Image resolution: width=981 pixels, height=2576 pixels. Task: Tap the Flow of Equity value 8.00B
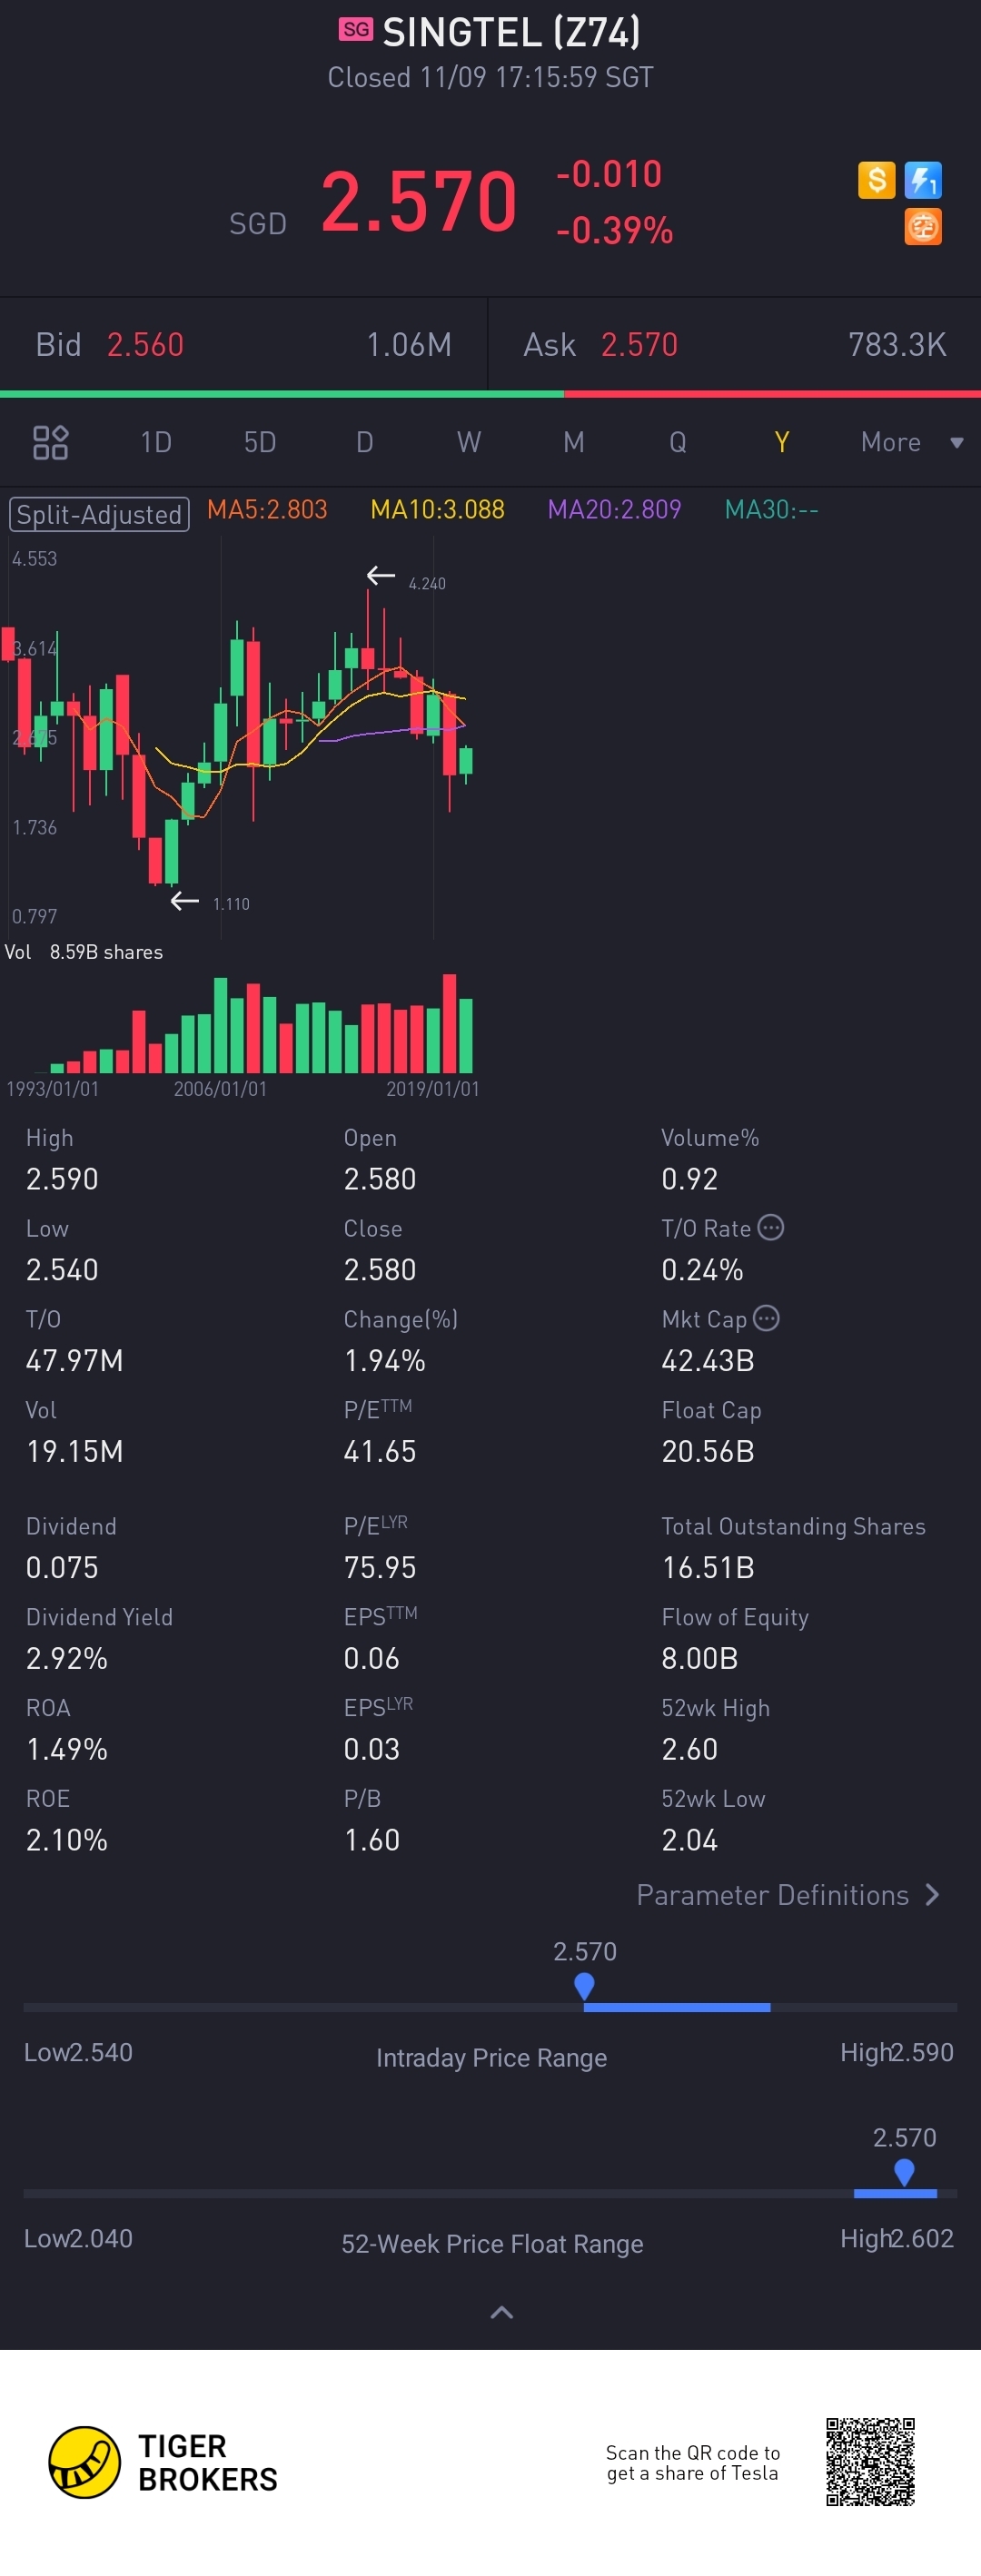click(700, 1659)
